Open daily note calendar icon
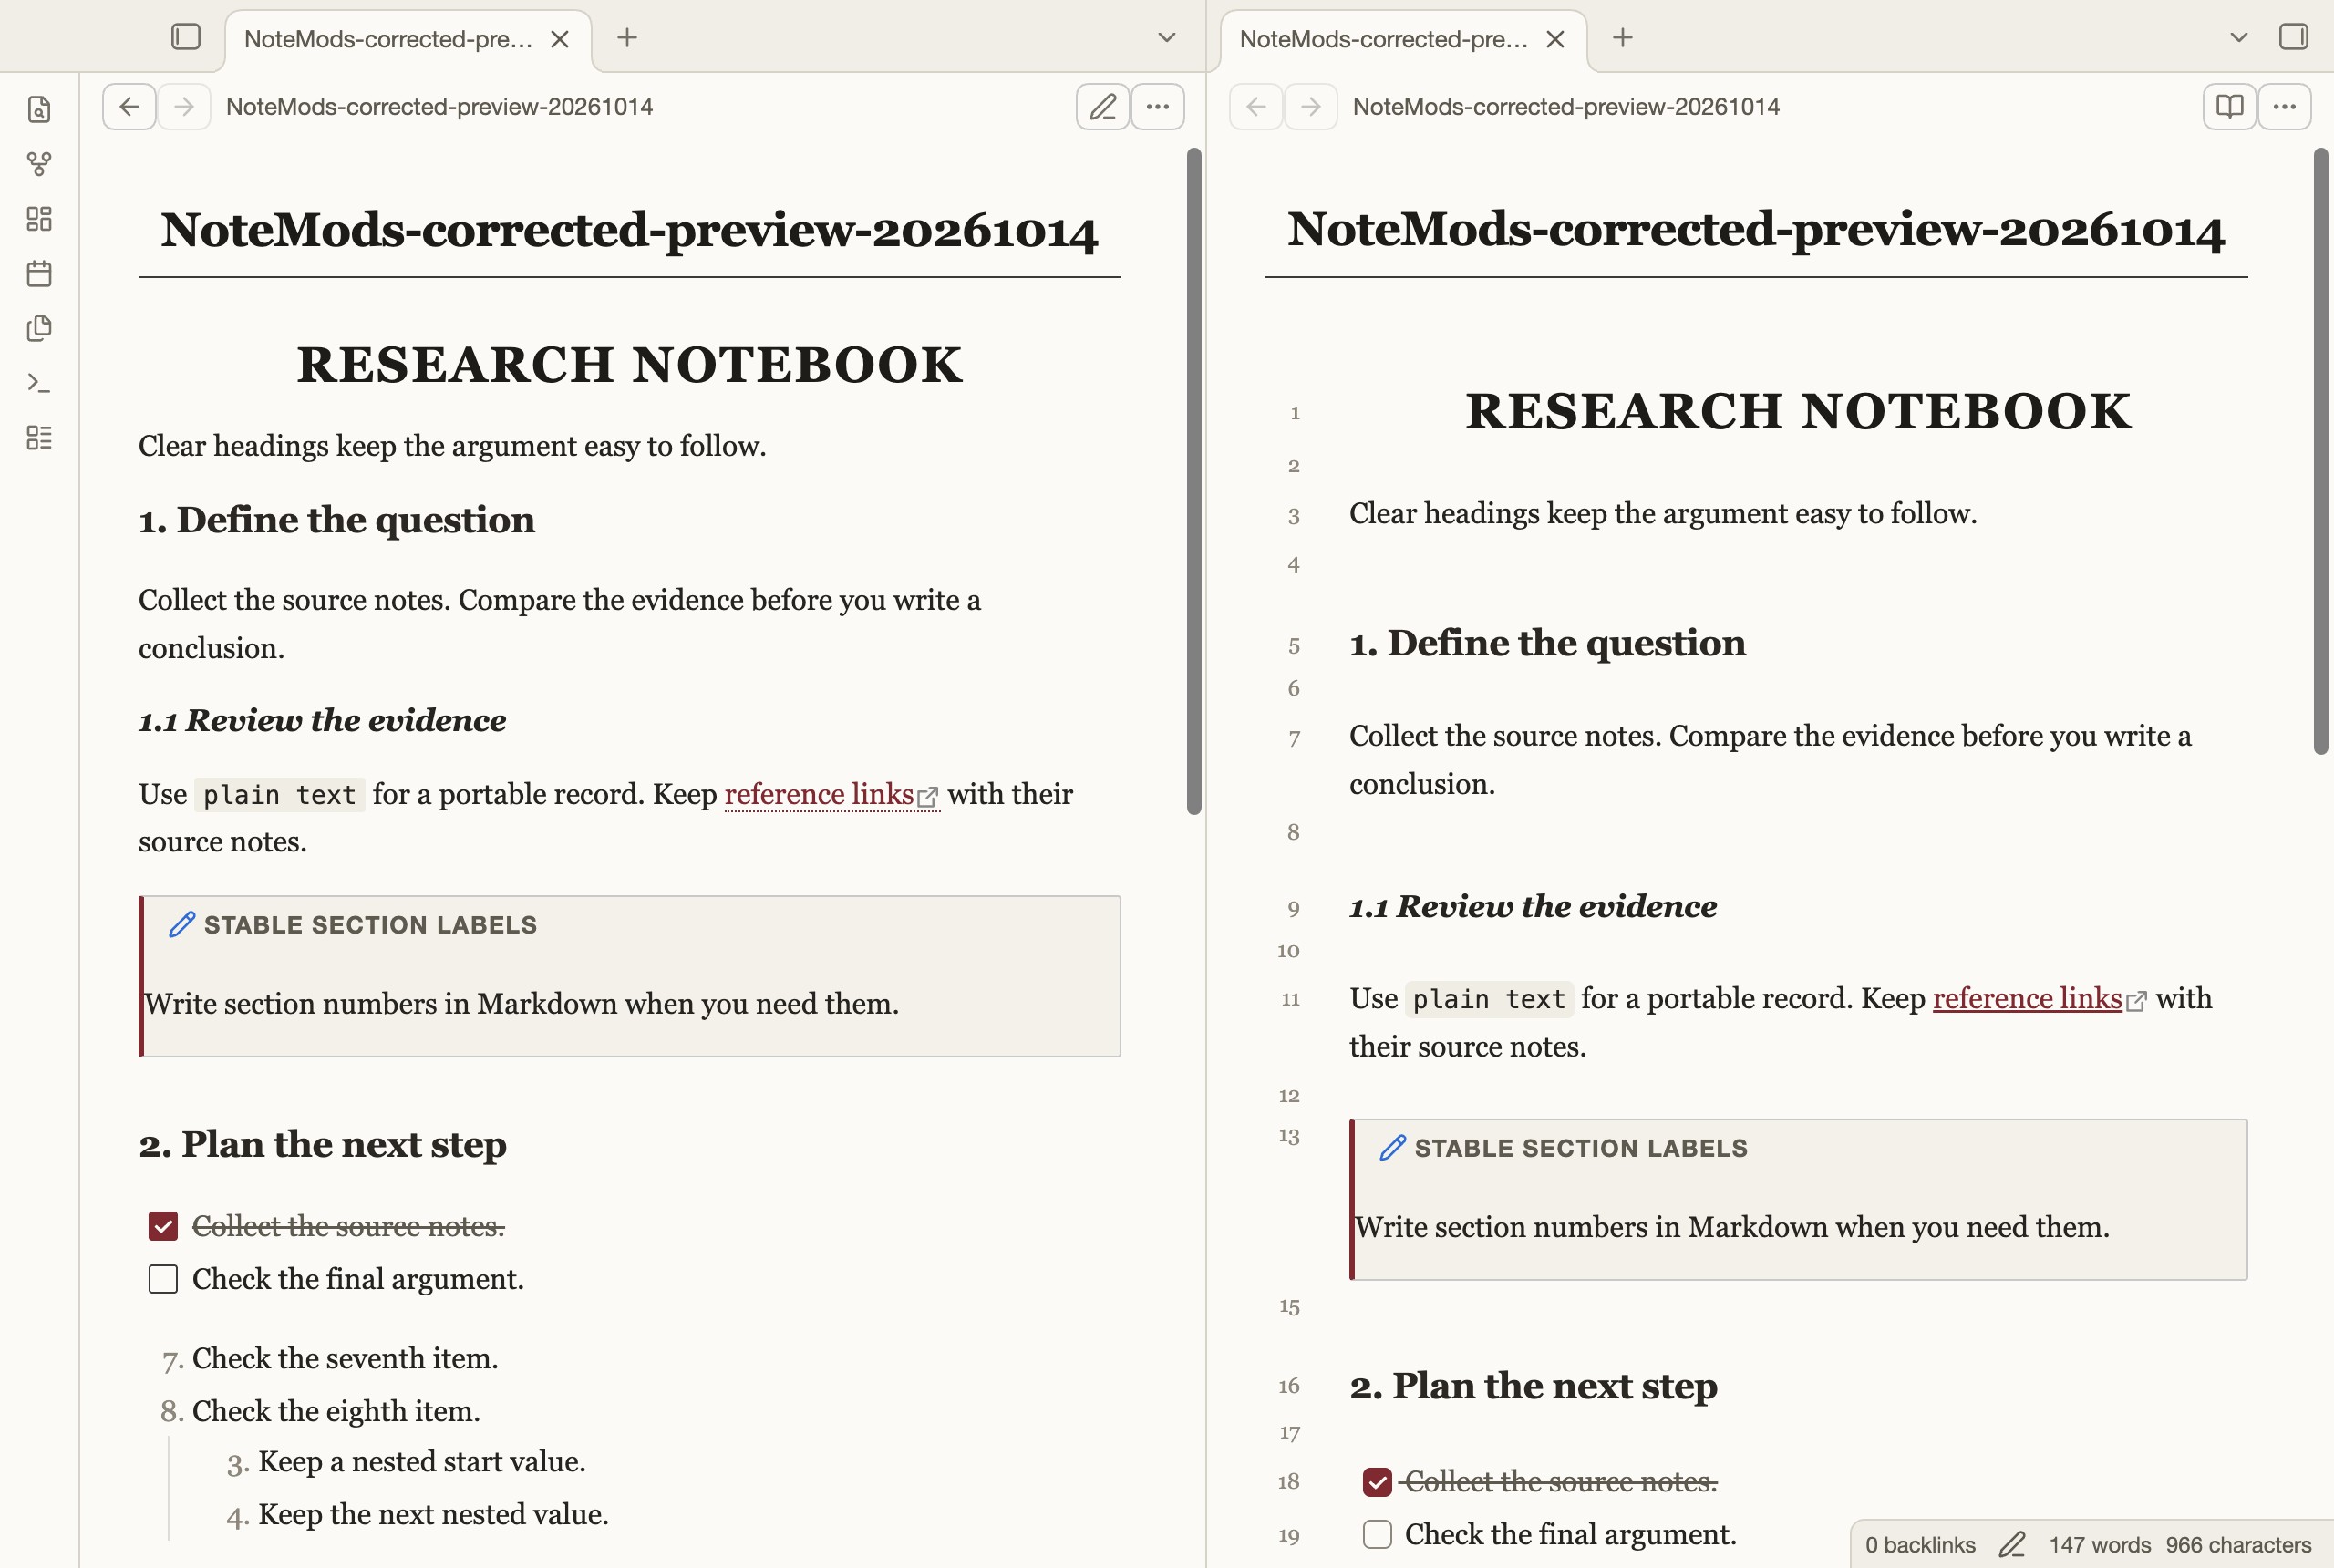Viewport: 2334px width, 1568px height. point(39,273)
